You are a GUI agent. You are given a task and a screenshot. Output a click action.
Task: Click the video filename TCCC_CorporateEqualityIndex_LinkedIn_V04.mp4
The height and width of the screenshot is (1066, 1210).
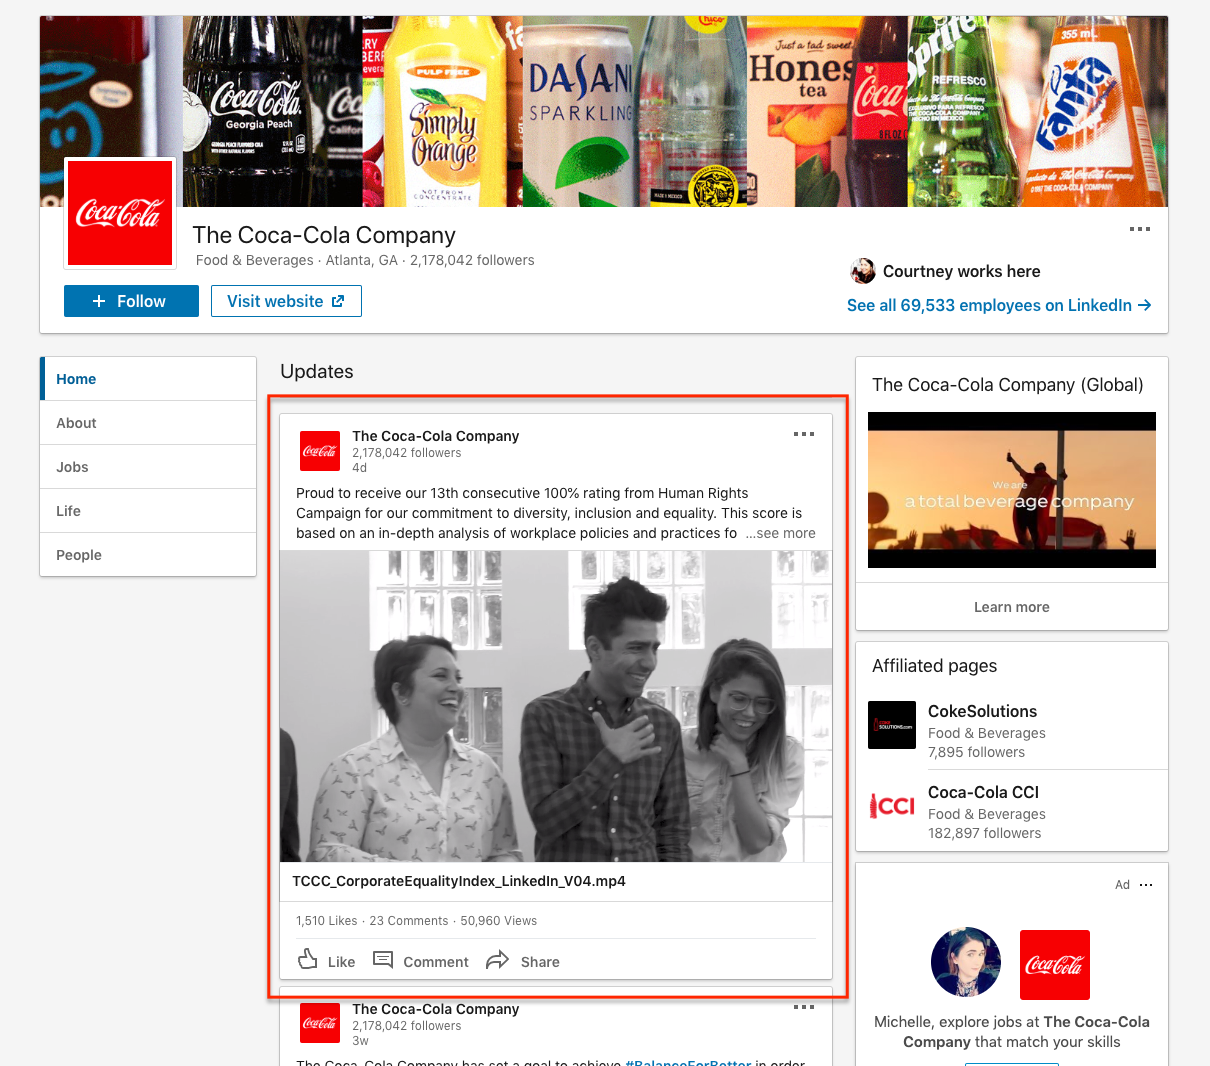[459, 881]
